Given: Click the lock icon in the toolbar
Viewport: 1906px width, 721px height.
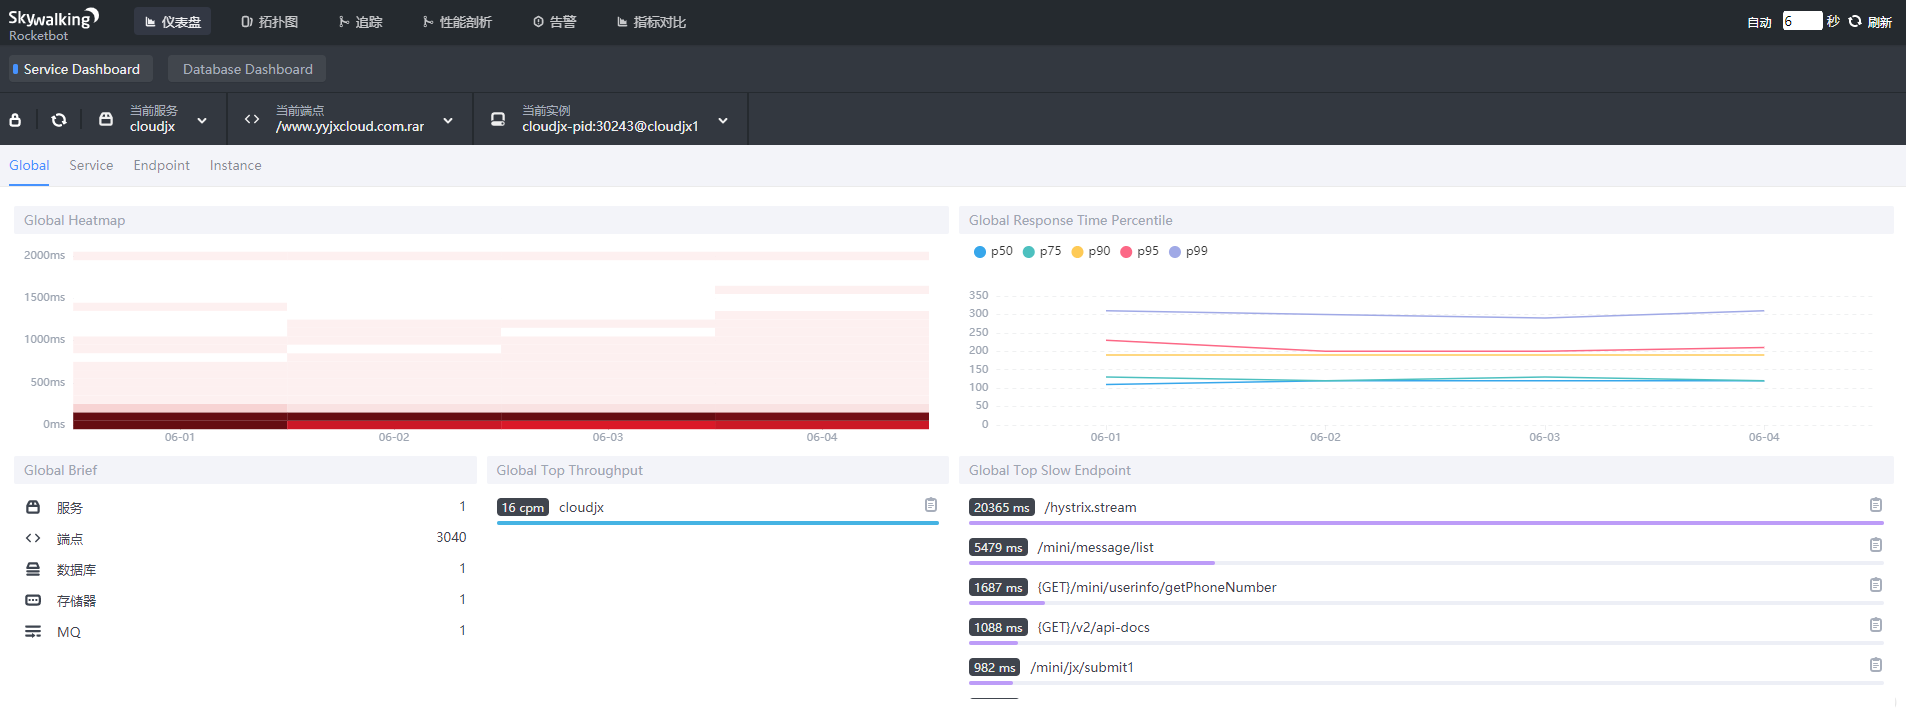Looking at the screenshot, I should (15, 120).
